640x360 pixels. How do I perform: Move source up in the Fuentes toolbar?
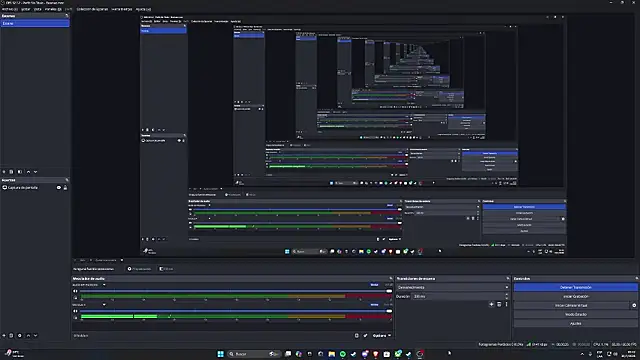point(28,336)
